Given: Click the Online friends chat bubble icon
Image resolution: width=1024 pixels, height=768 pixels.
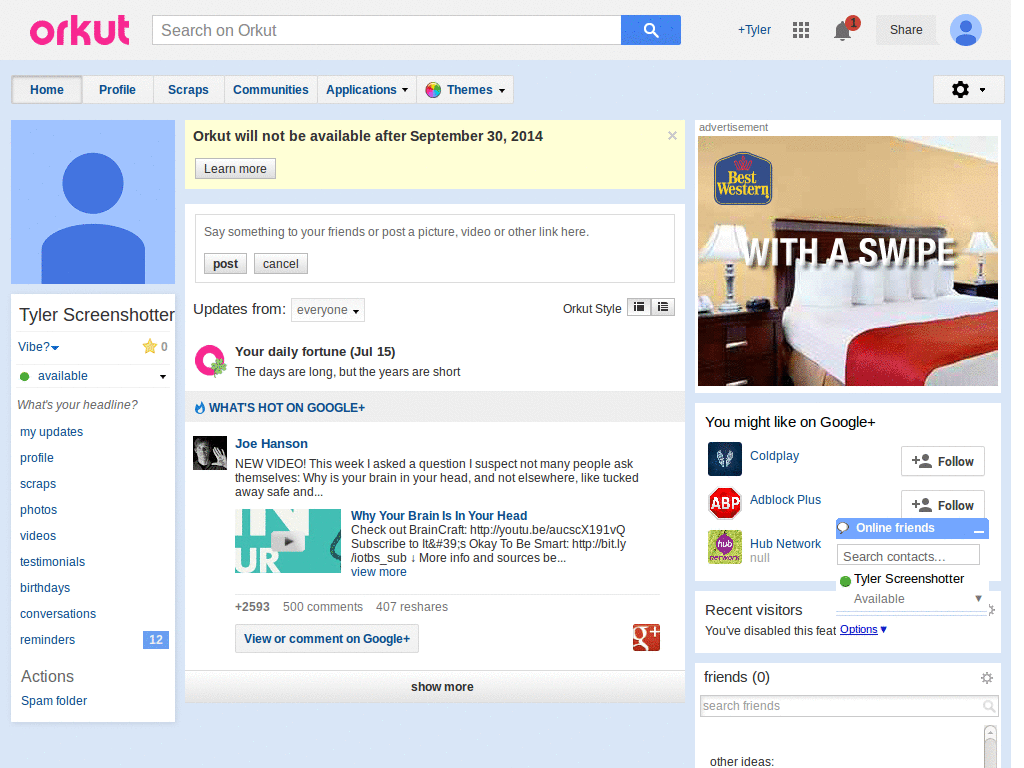Looking at the screenshot, I should 843,528.
